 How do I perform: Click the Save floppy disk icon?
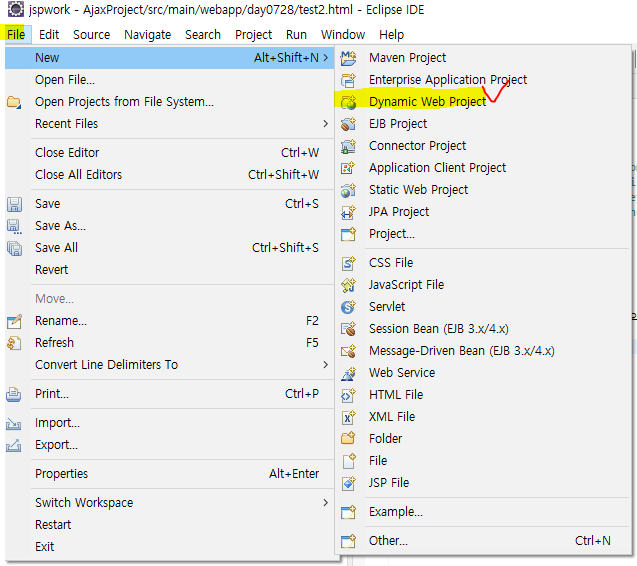pos(14,204)
